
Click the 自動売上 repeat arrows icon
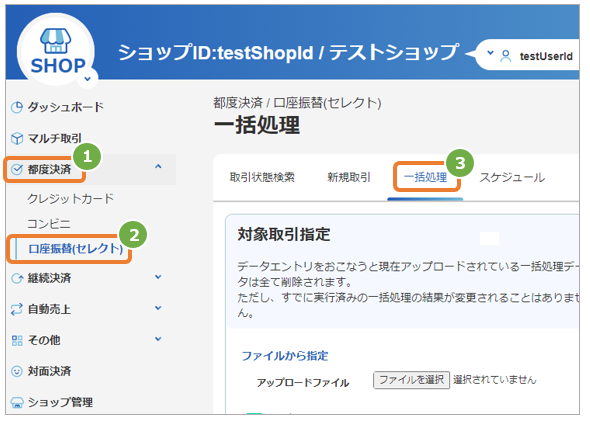[x=17, y=309]
